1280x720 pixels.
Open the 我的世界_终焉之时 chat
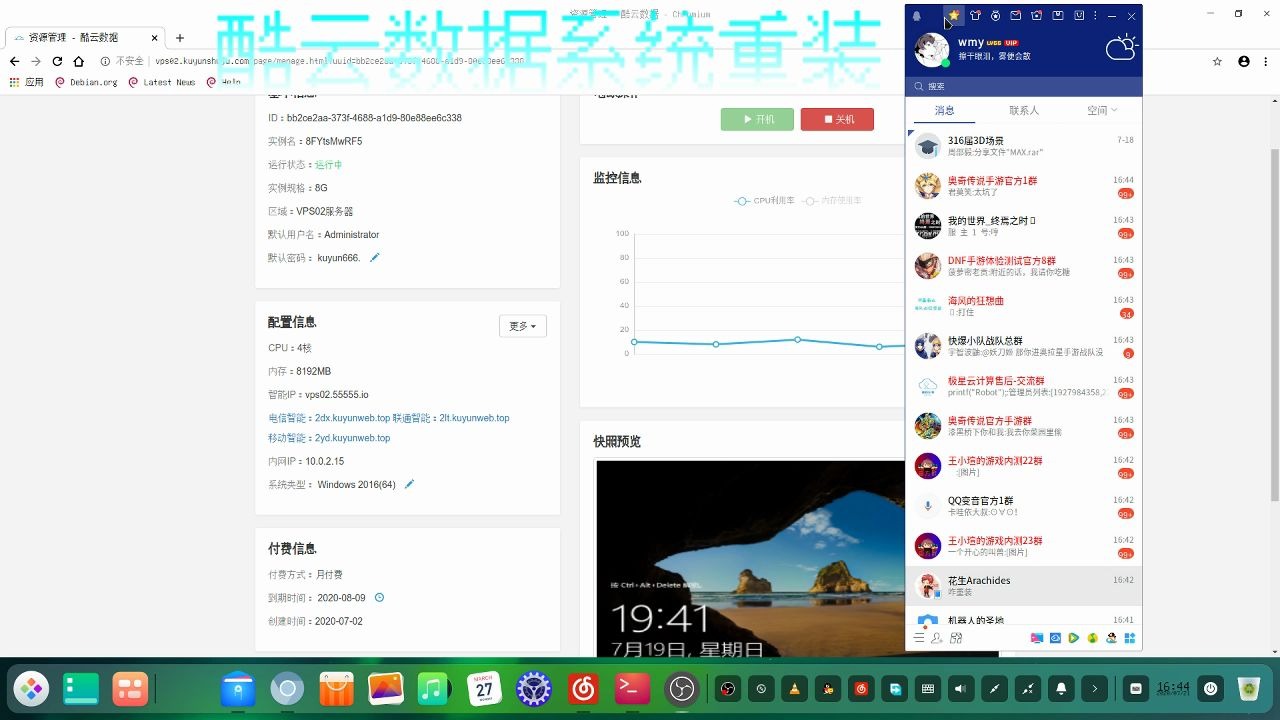[1023, 226]
